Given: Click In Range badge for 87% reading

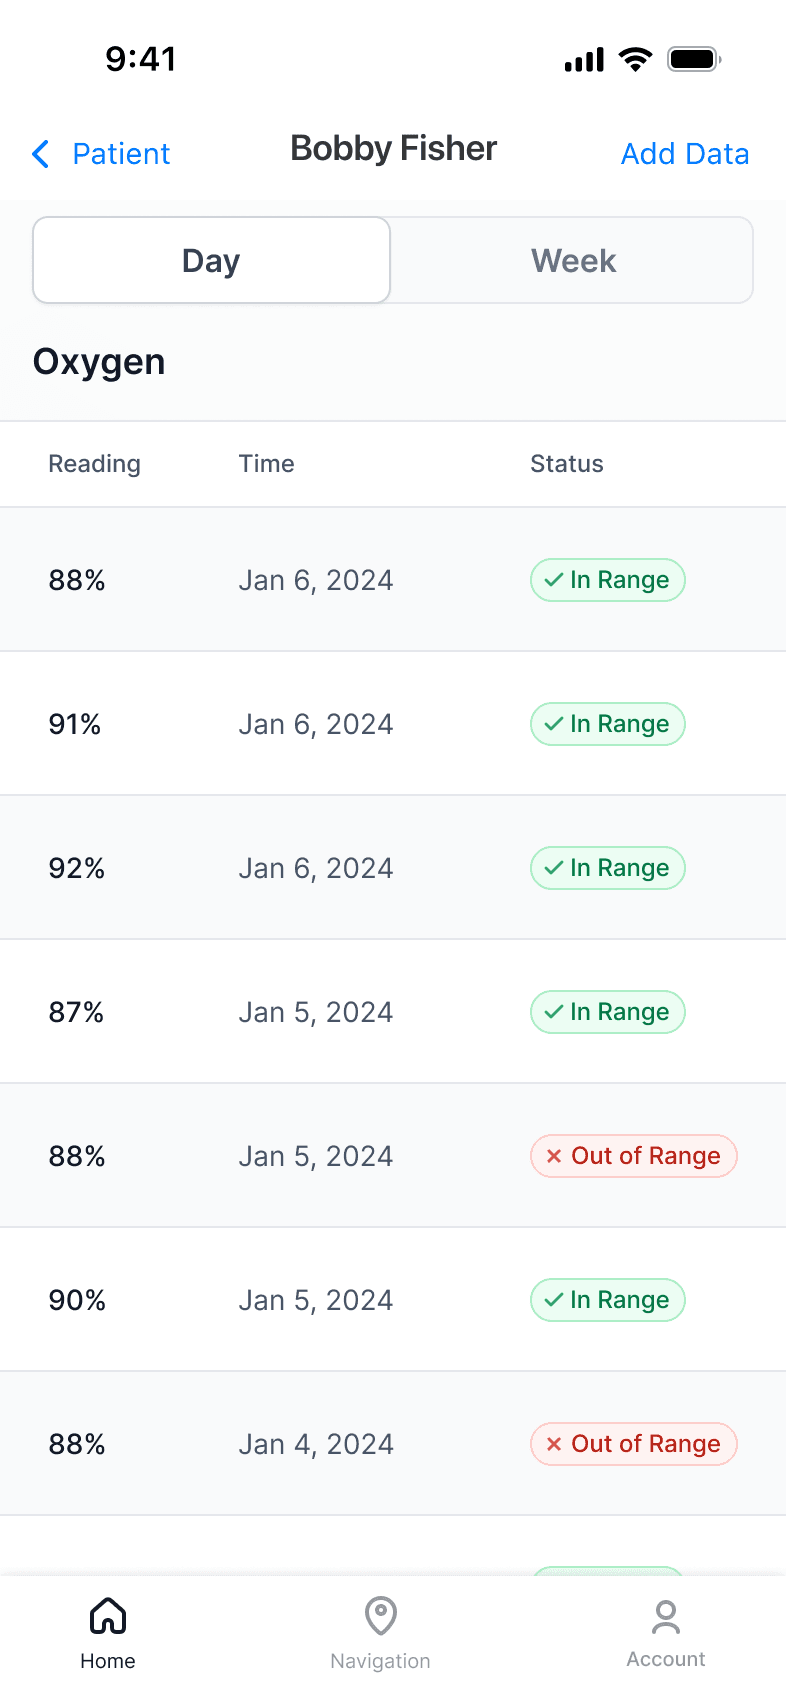Looking at the screenshot, I should pos(608,1012).
